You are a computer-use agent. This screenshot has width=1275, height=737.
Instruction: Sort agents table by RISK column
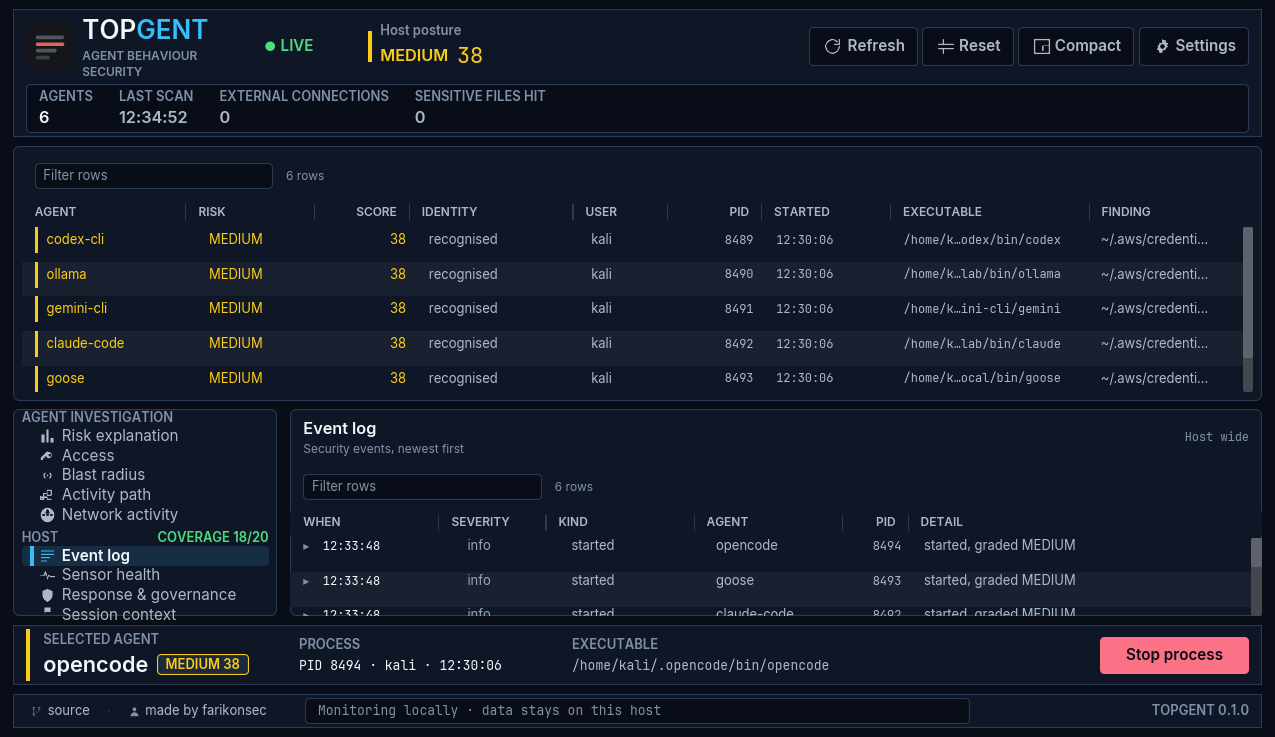[x=212, y=212]
